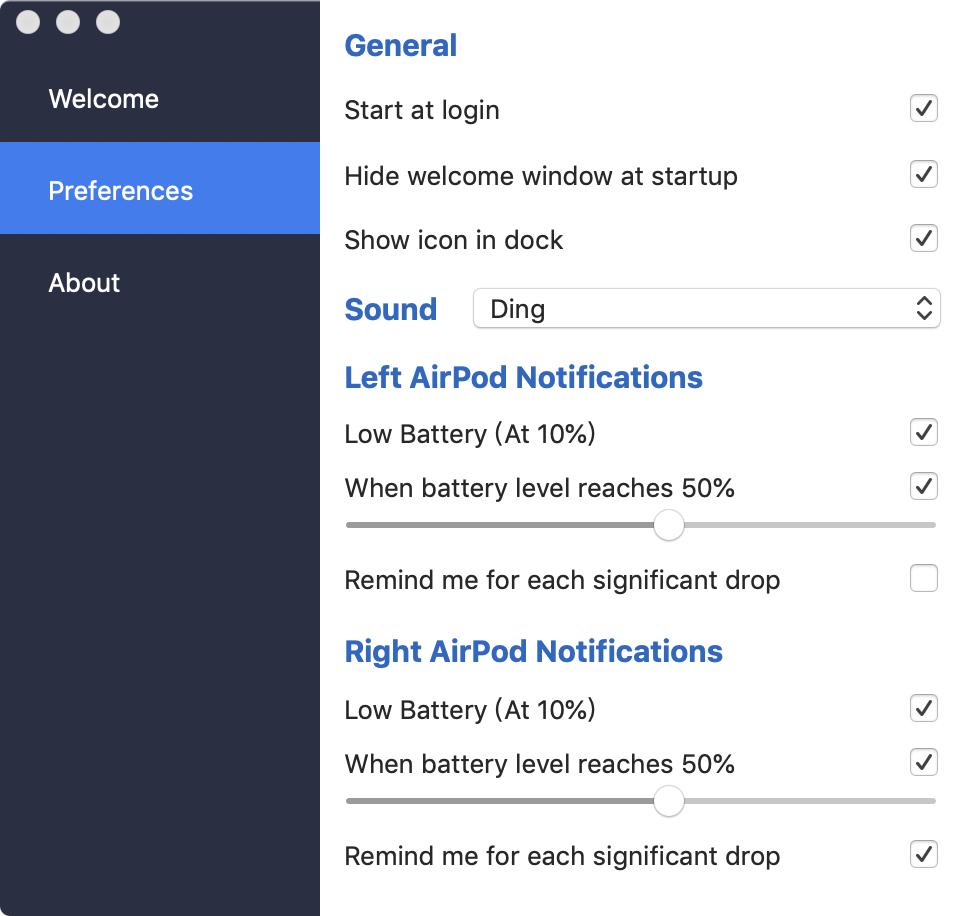
Task: Close the preferences window
Action: [x=28, y=22]
